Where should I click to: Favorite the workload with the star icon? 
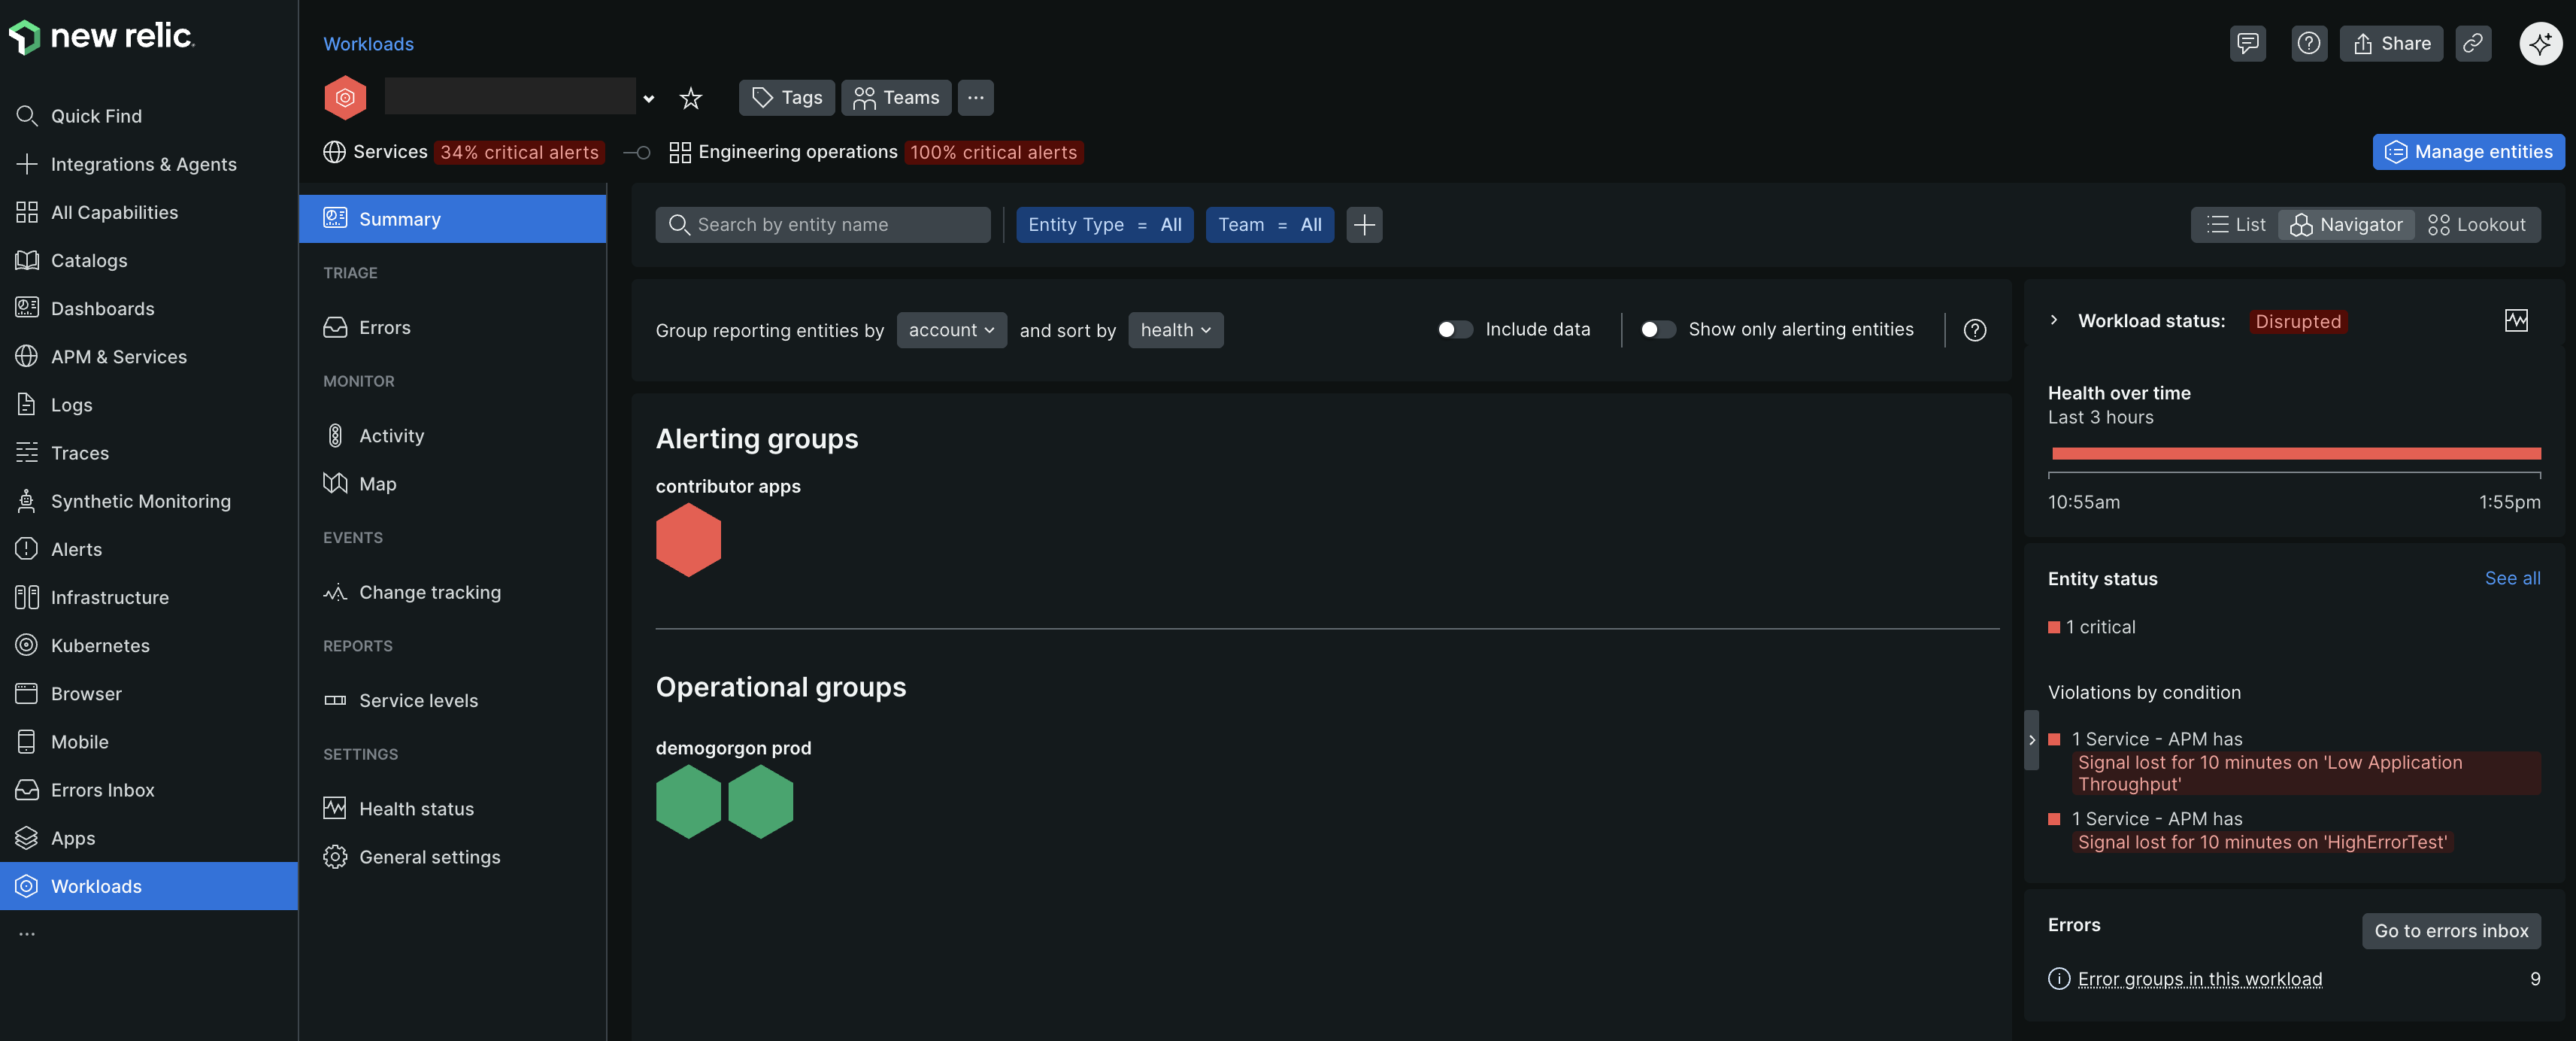[690, 98]
